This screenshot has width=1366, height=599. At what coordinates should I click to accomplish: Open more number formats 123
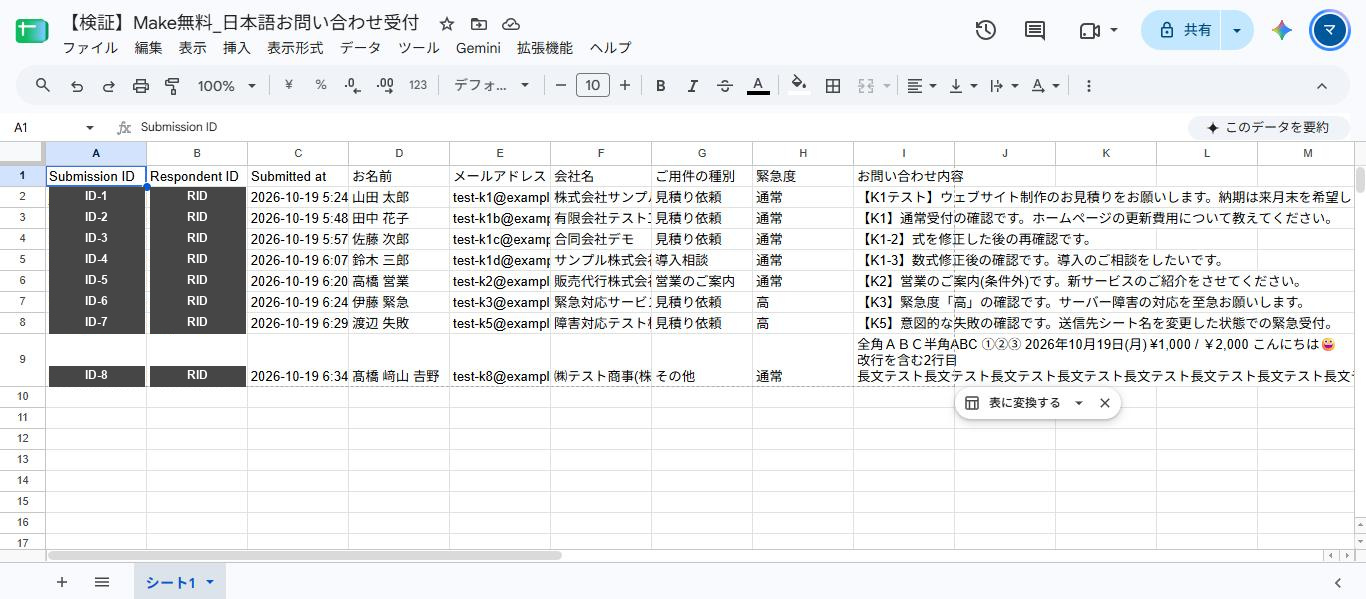tap(418, 86)
